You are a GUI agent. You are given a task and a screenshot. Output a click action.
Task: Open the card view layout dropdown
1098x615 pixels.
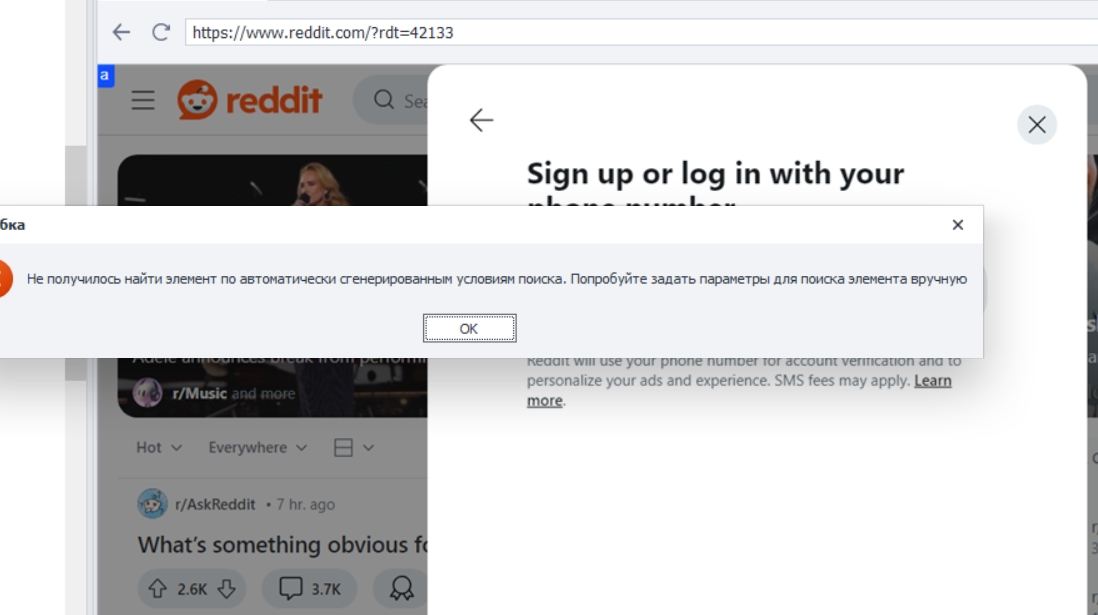click(x=354, y=448)
